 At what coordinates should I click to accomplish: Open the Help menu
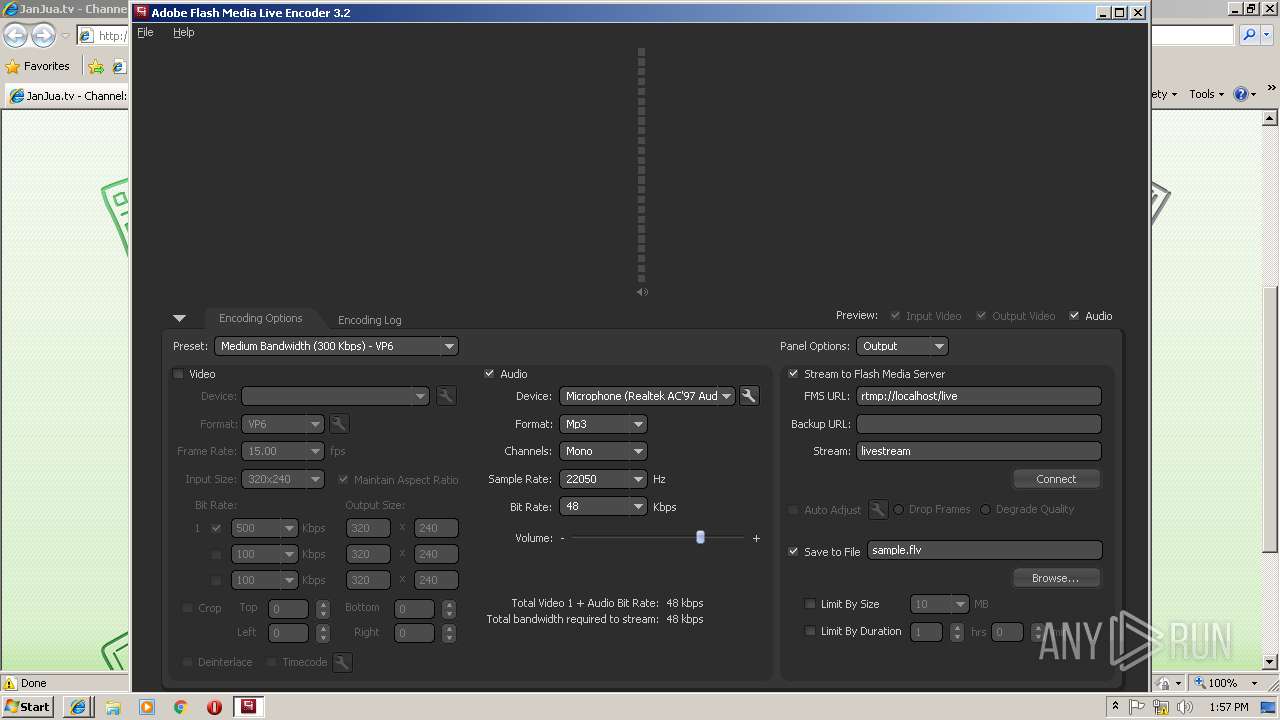(183, 32)
